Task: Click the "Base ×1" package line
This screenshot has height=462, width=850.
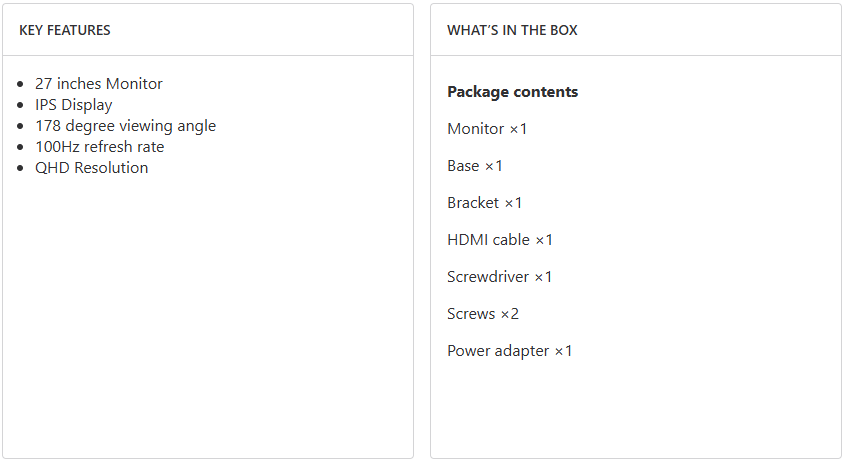Action: 475,166
